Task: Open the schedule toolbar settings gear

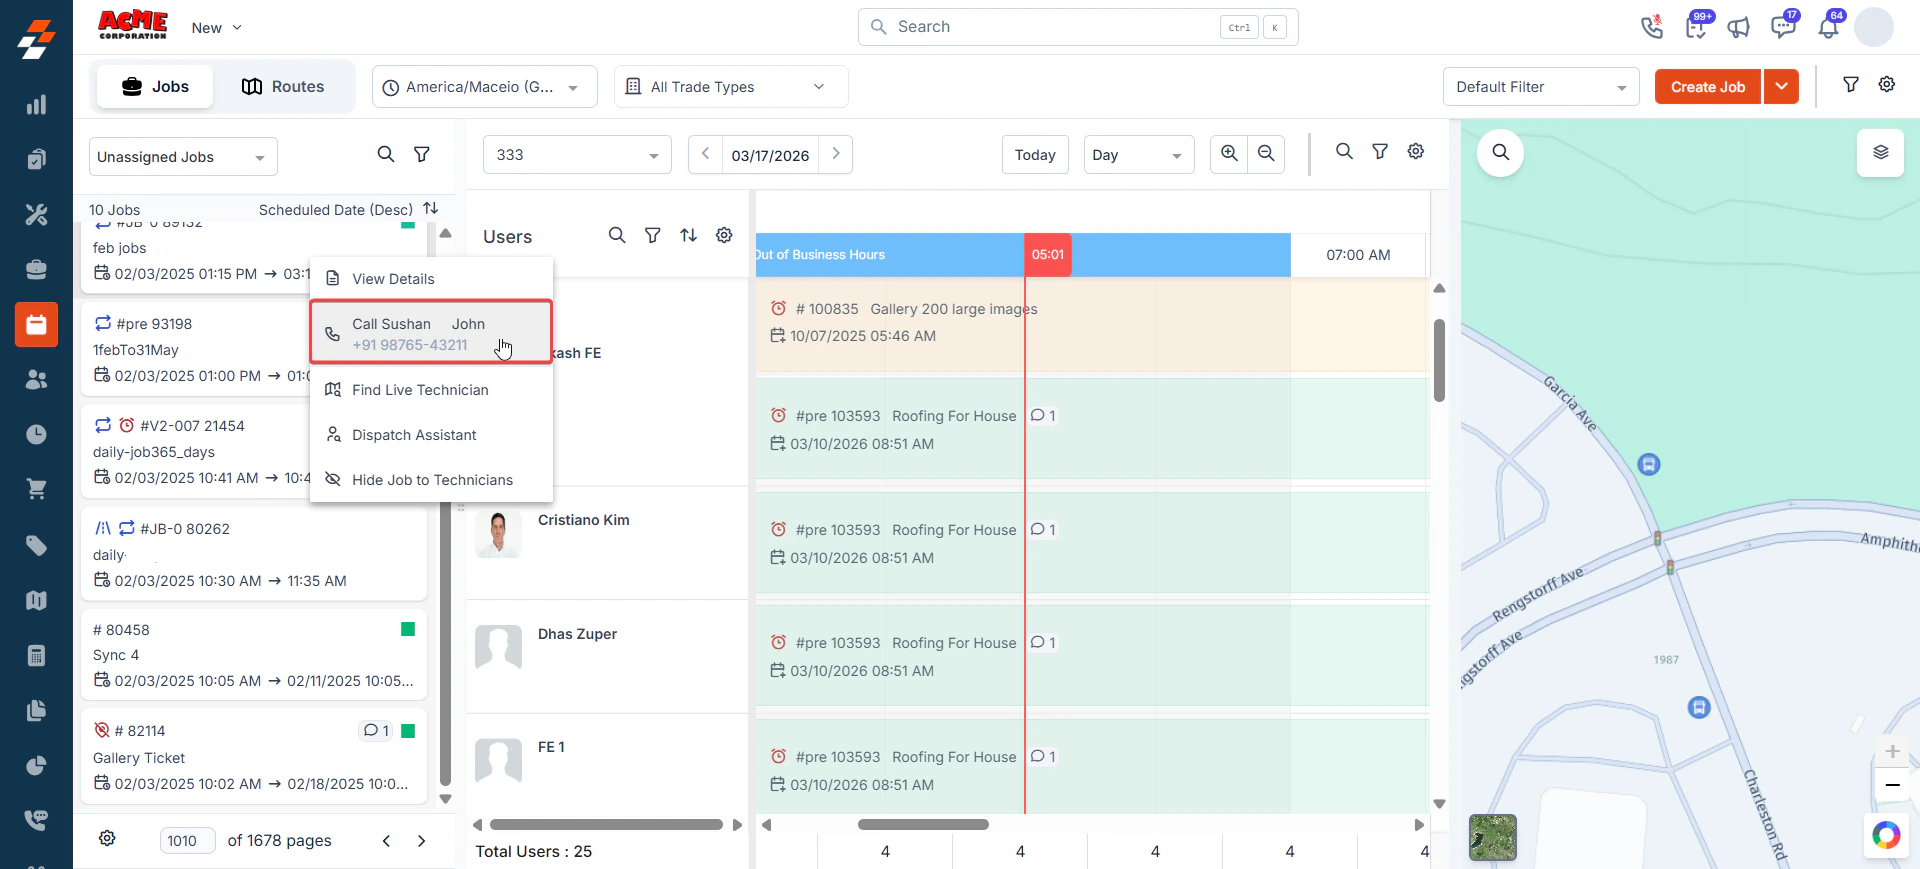Action: [x=1416, y=151]
